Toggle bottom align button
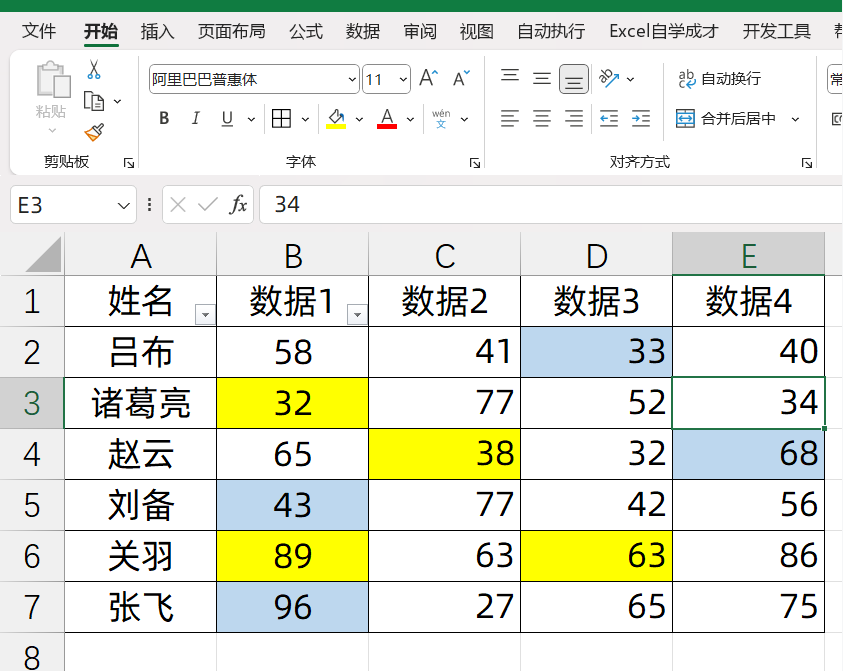The image size is (843, 671). click(x=574, y=79)
